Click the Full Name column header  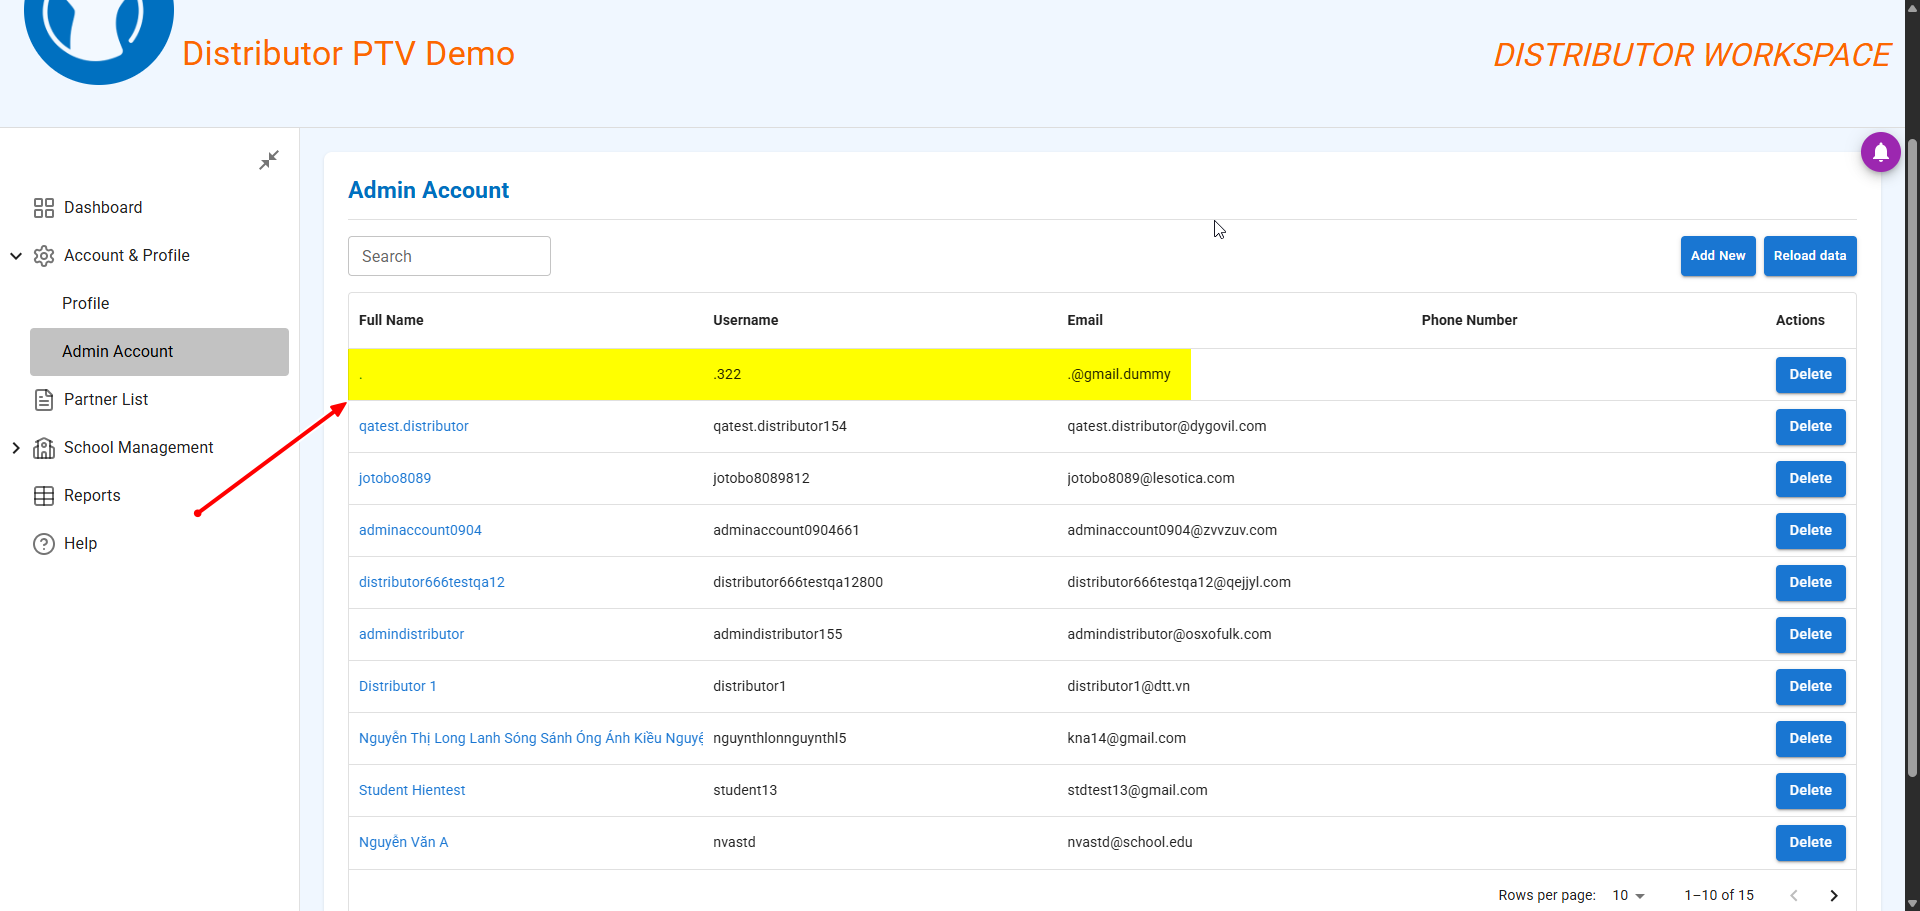point(391,320)
